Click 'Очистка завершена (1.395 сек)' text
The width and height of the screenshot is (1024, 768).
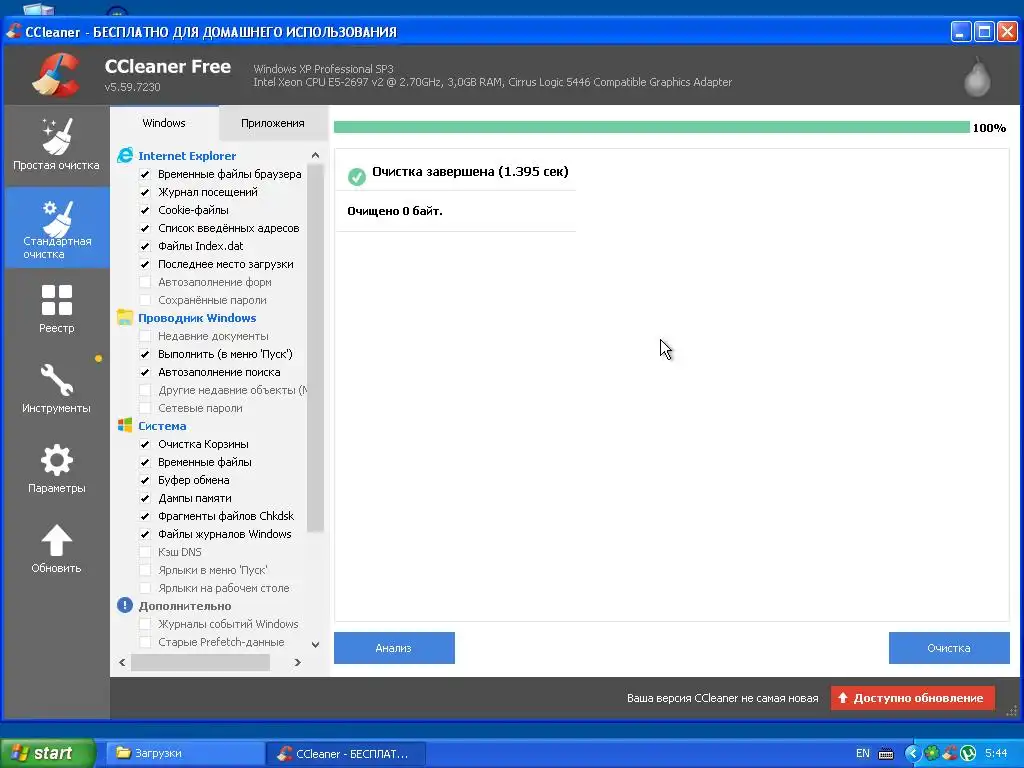click(470, 172)
